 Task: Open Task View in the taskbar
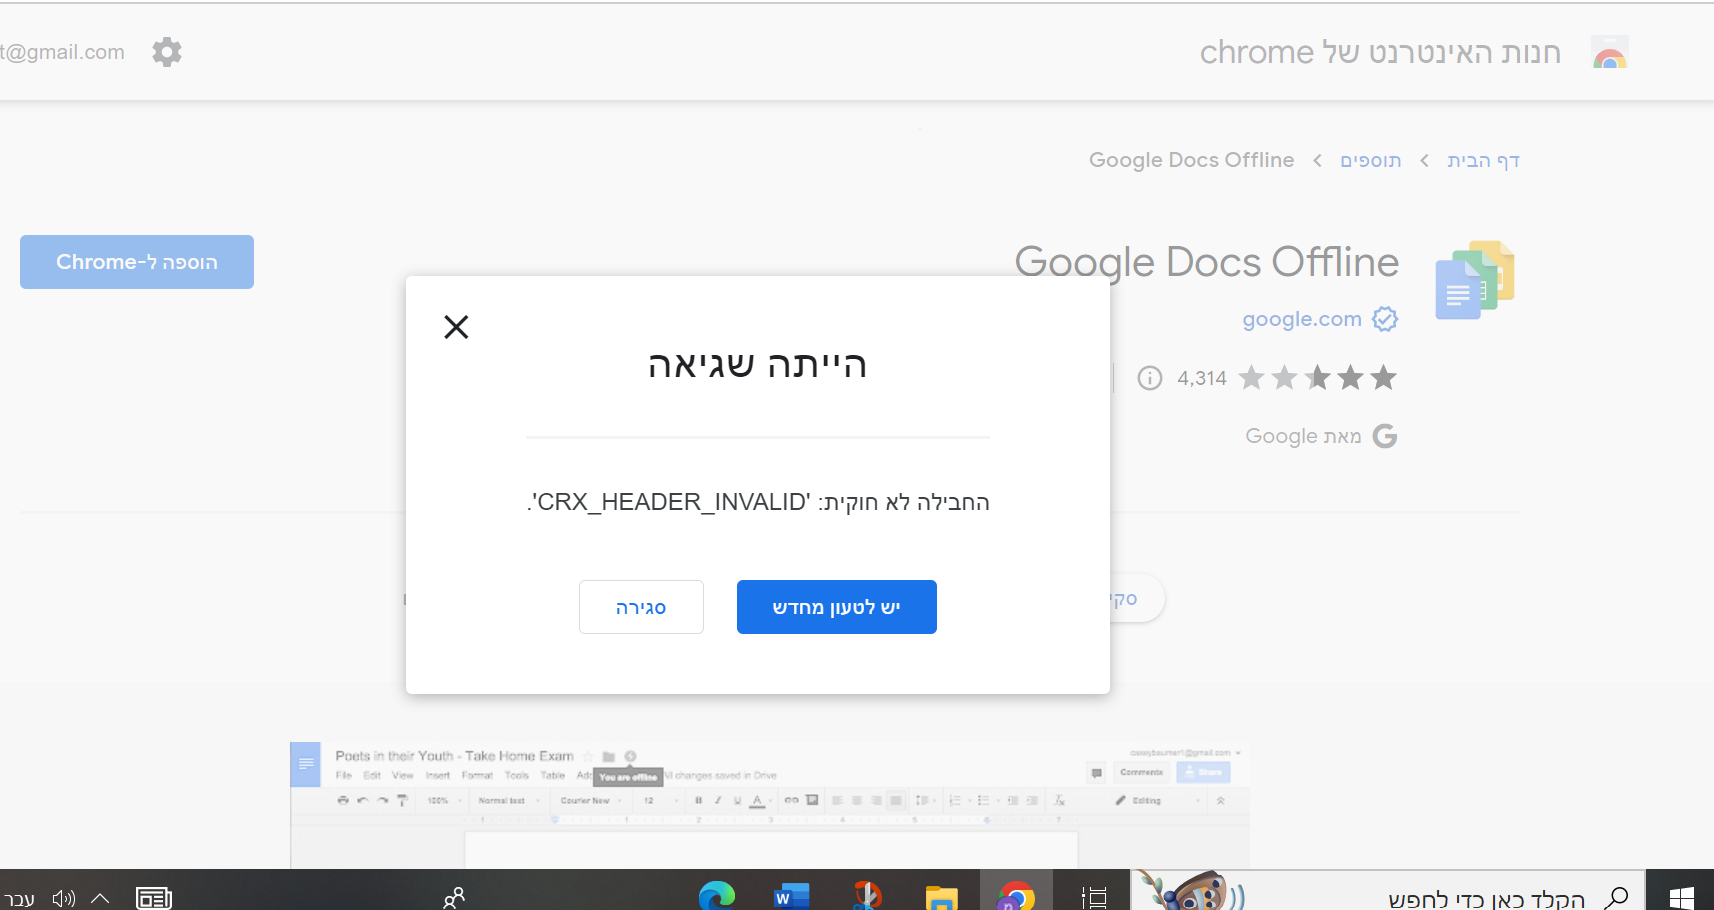(1095, 897)
